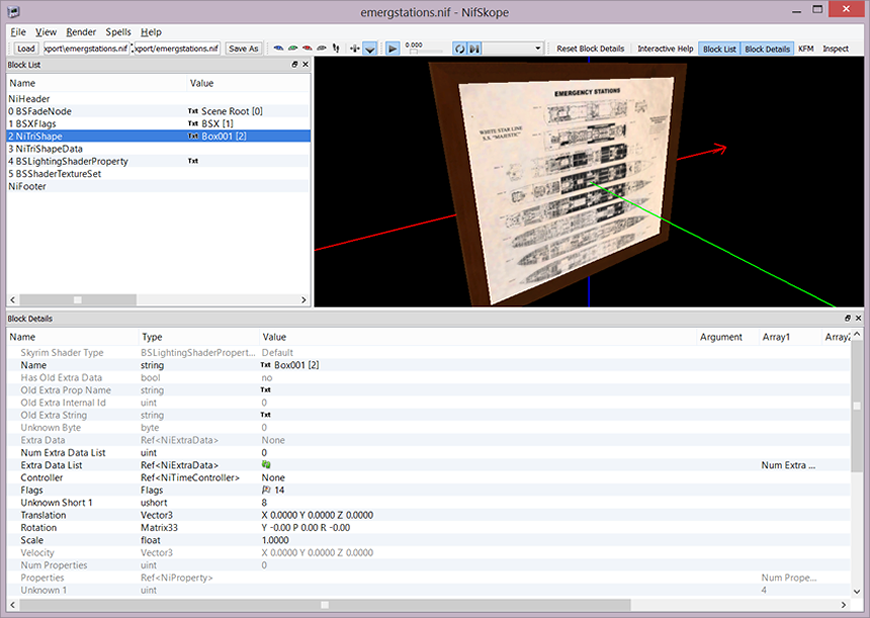Select the Controller row
Image resolution: width=870 pixels, height=618 pixels.
pyautogui.click(x=428, y=478)
